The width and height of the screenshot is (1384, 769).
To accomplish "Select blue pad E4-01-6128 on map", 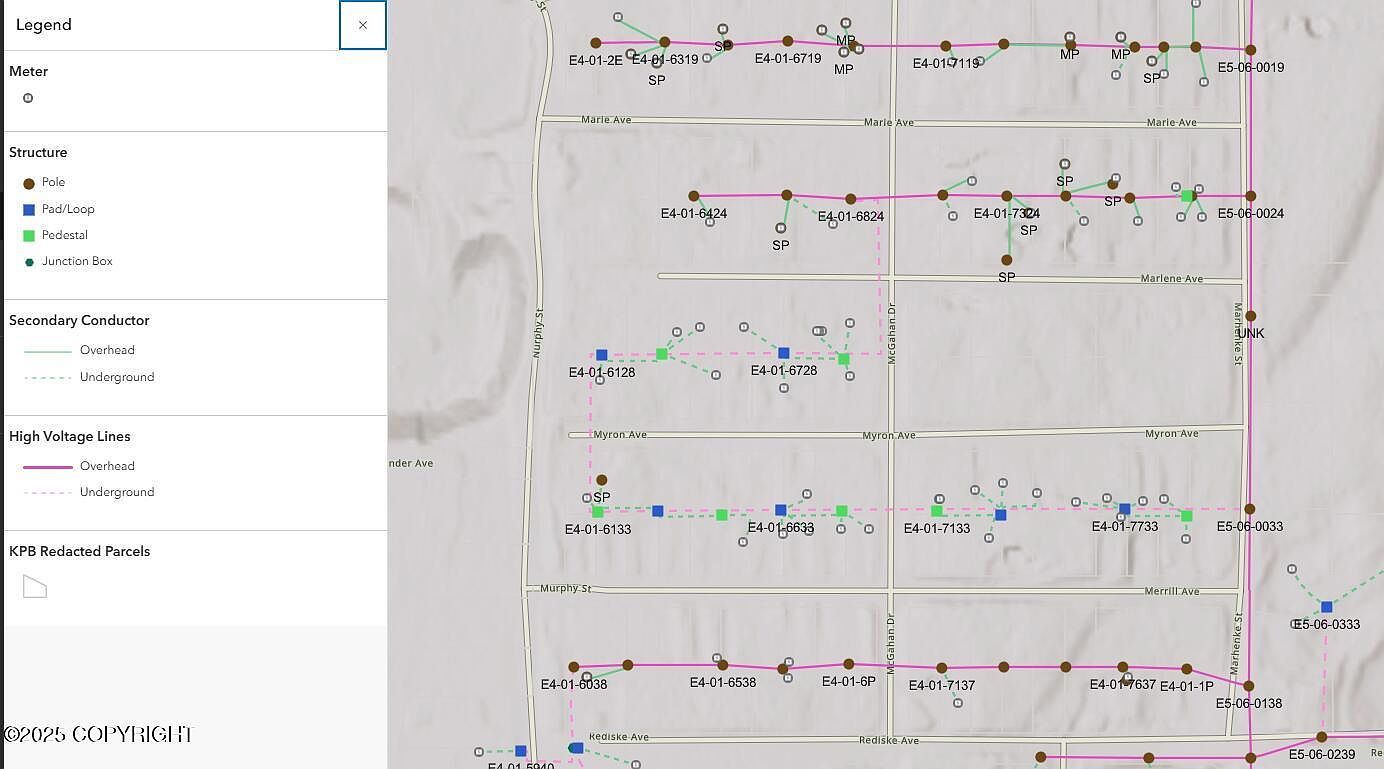I will pyautogui.click(x=601, y=355).
